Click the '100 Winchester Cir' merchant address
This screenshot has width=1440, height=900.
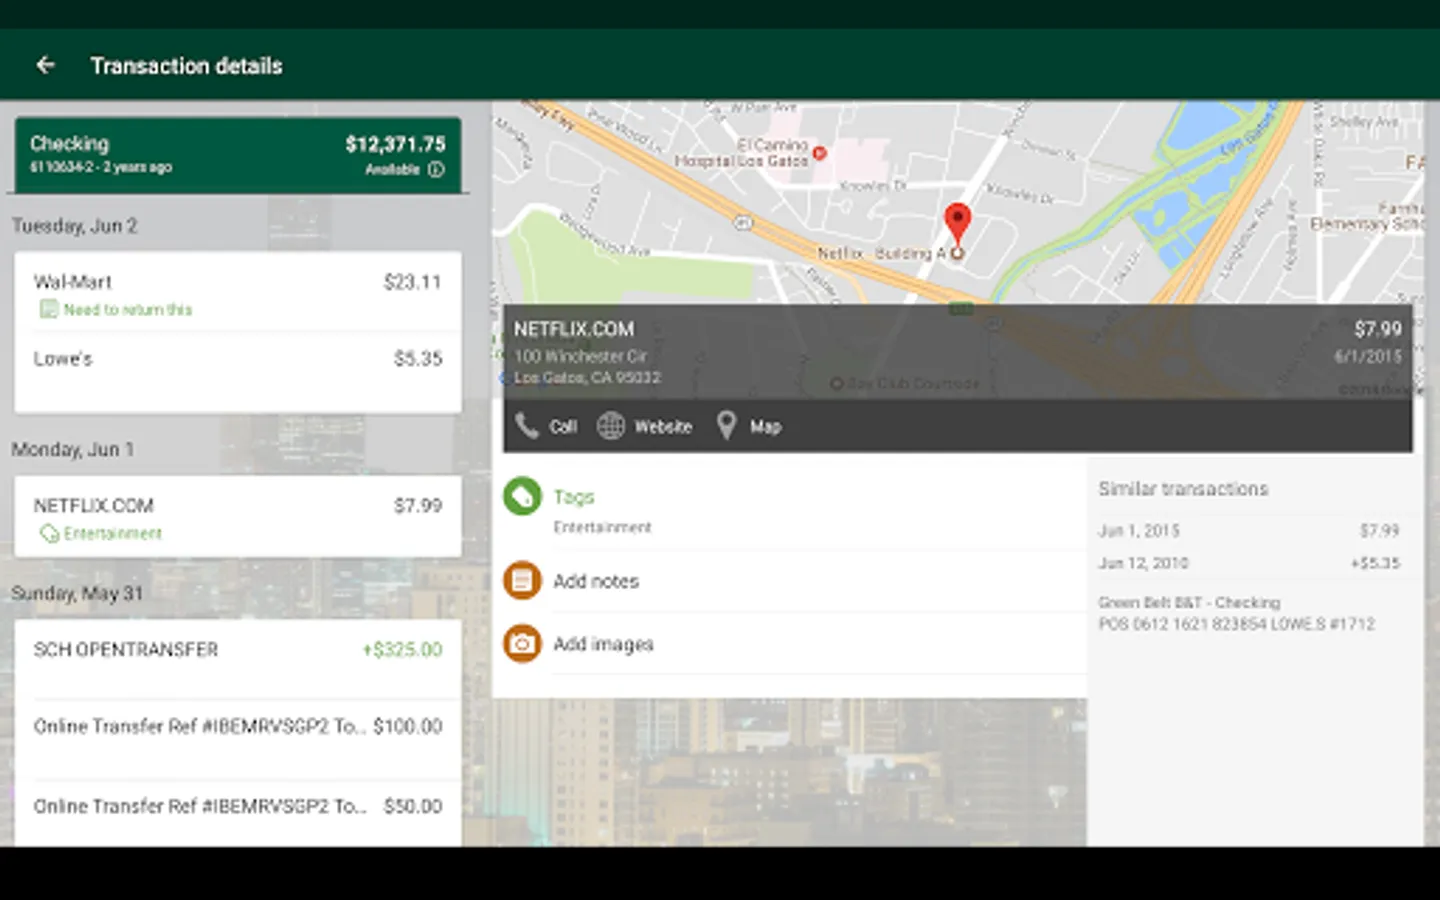point(580,356)
